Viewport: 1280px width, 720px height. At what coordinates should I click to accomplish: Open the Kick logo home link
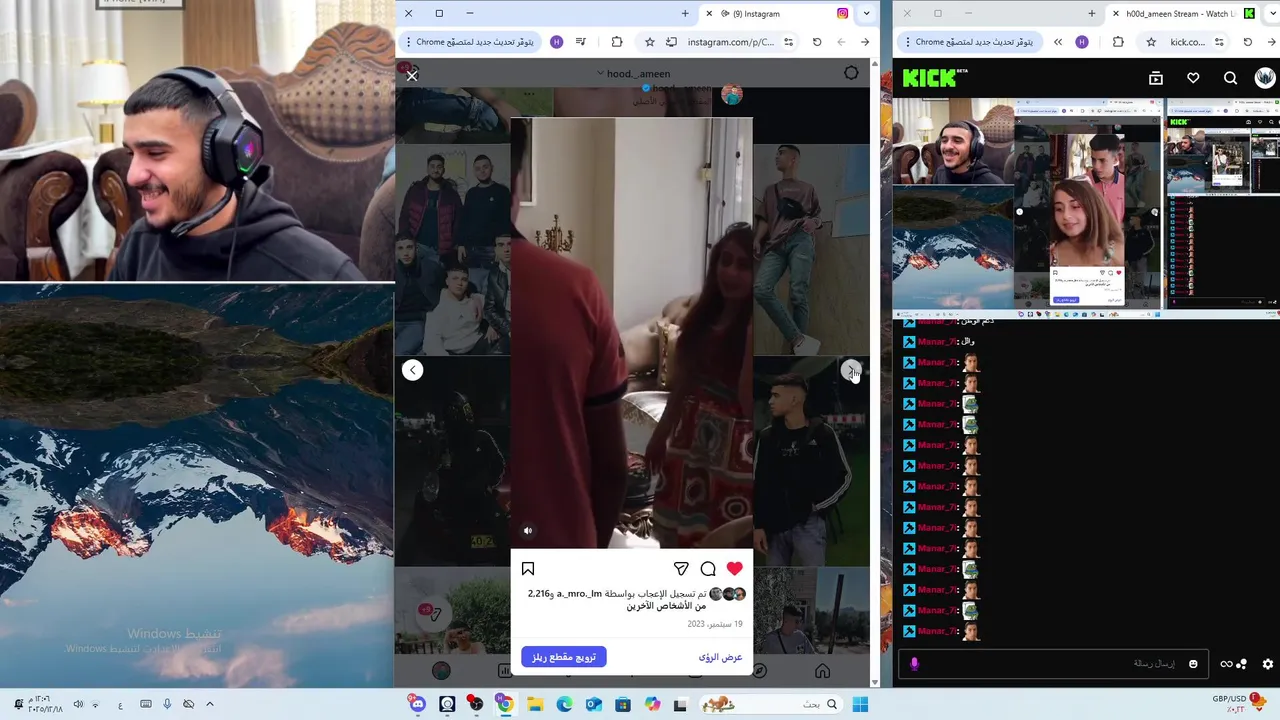tap(935, 78)
